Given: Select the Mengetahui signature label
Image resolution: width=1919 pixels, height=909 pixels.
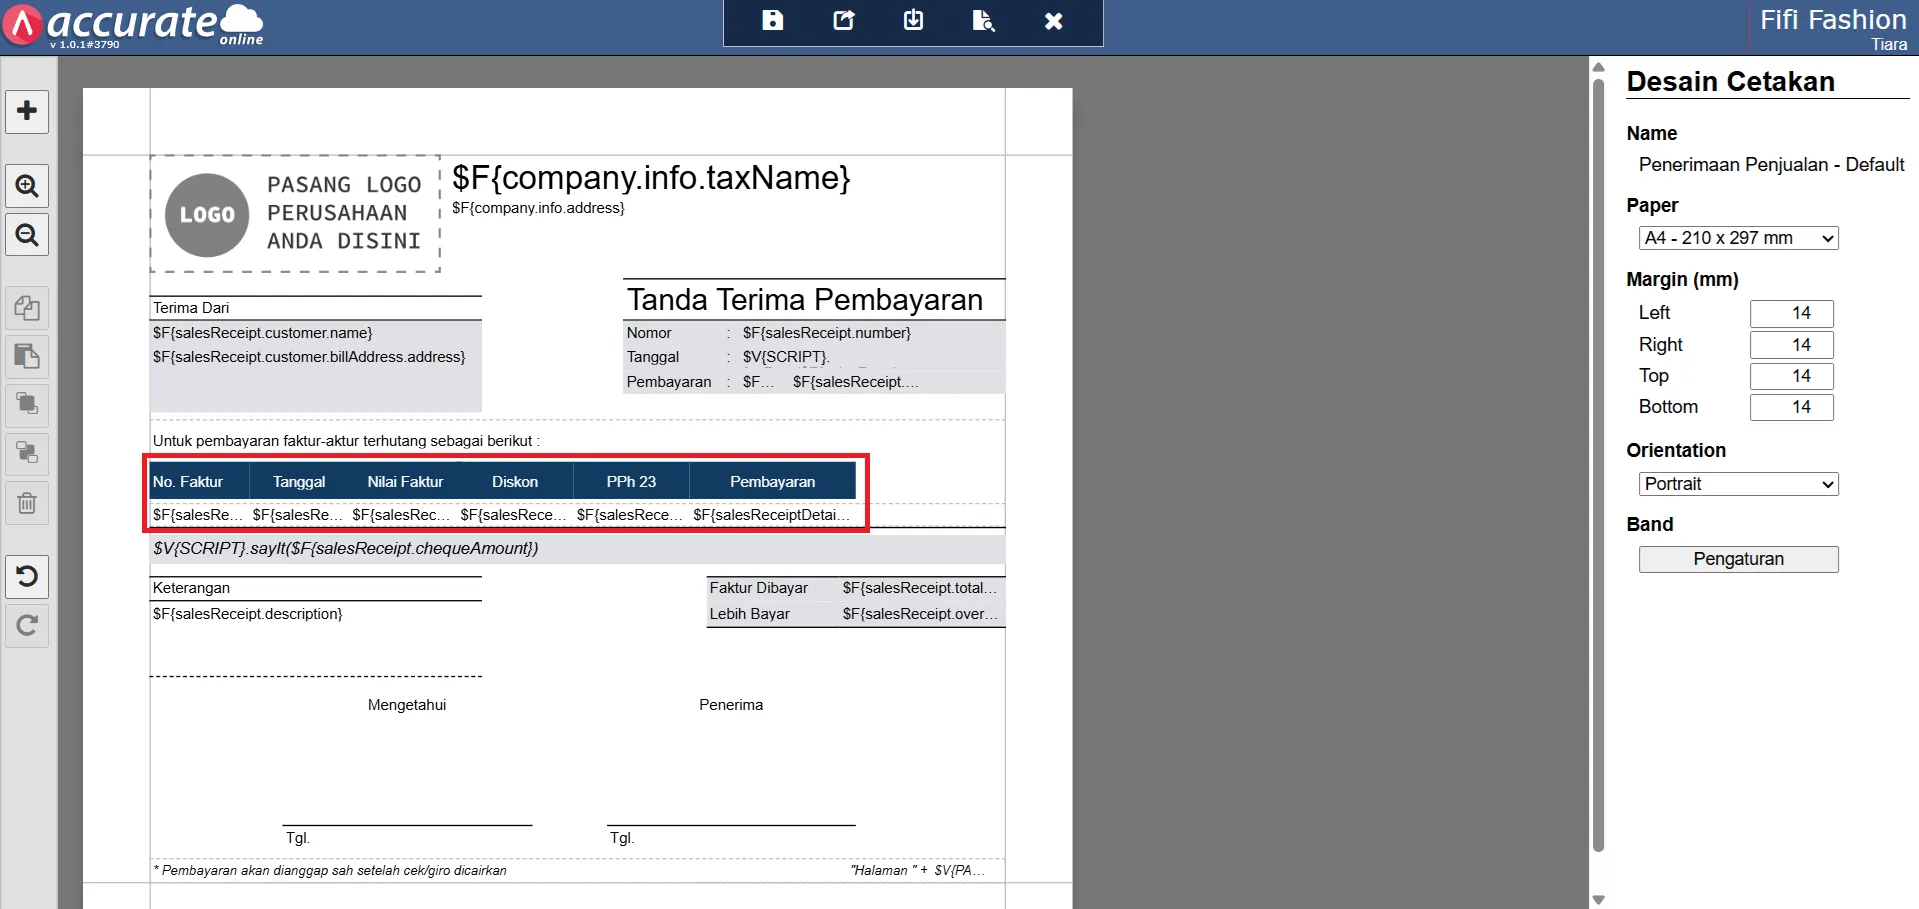Looking at the screenshot, I should pyautogui.click(x=407, y=705).
